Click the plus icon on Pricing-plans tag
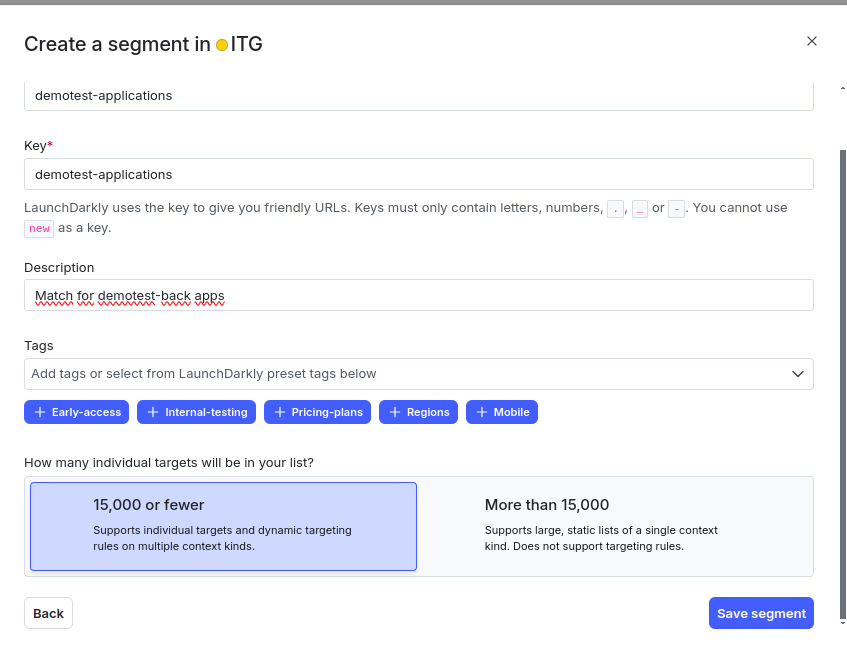This screenshot has width=847, height=646. tap(280, 412)
